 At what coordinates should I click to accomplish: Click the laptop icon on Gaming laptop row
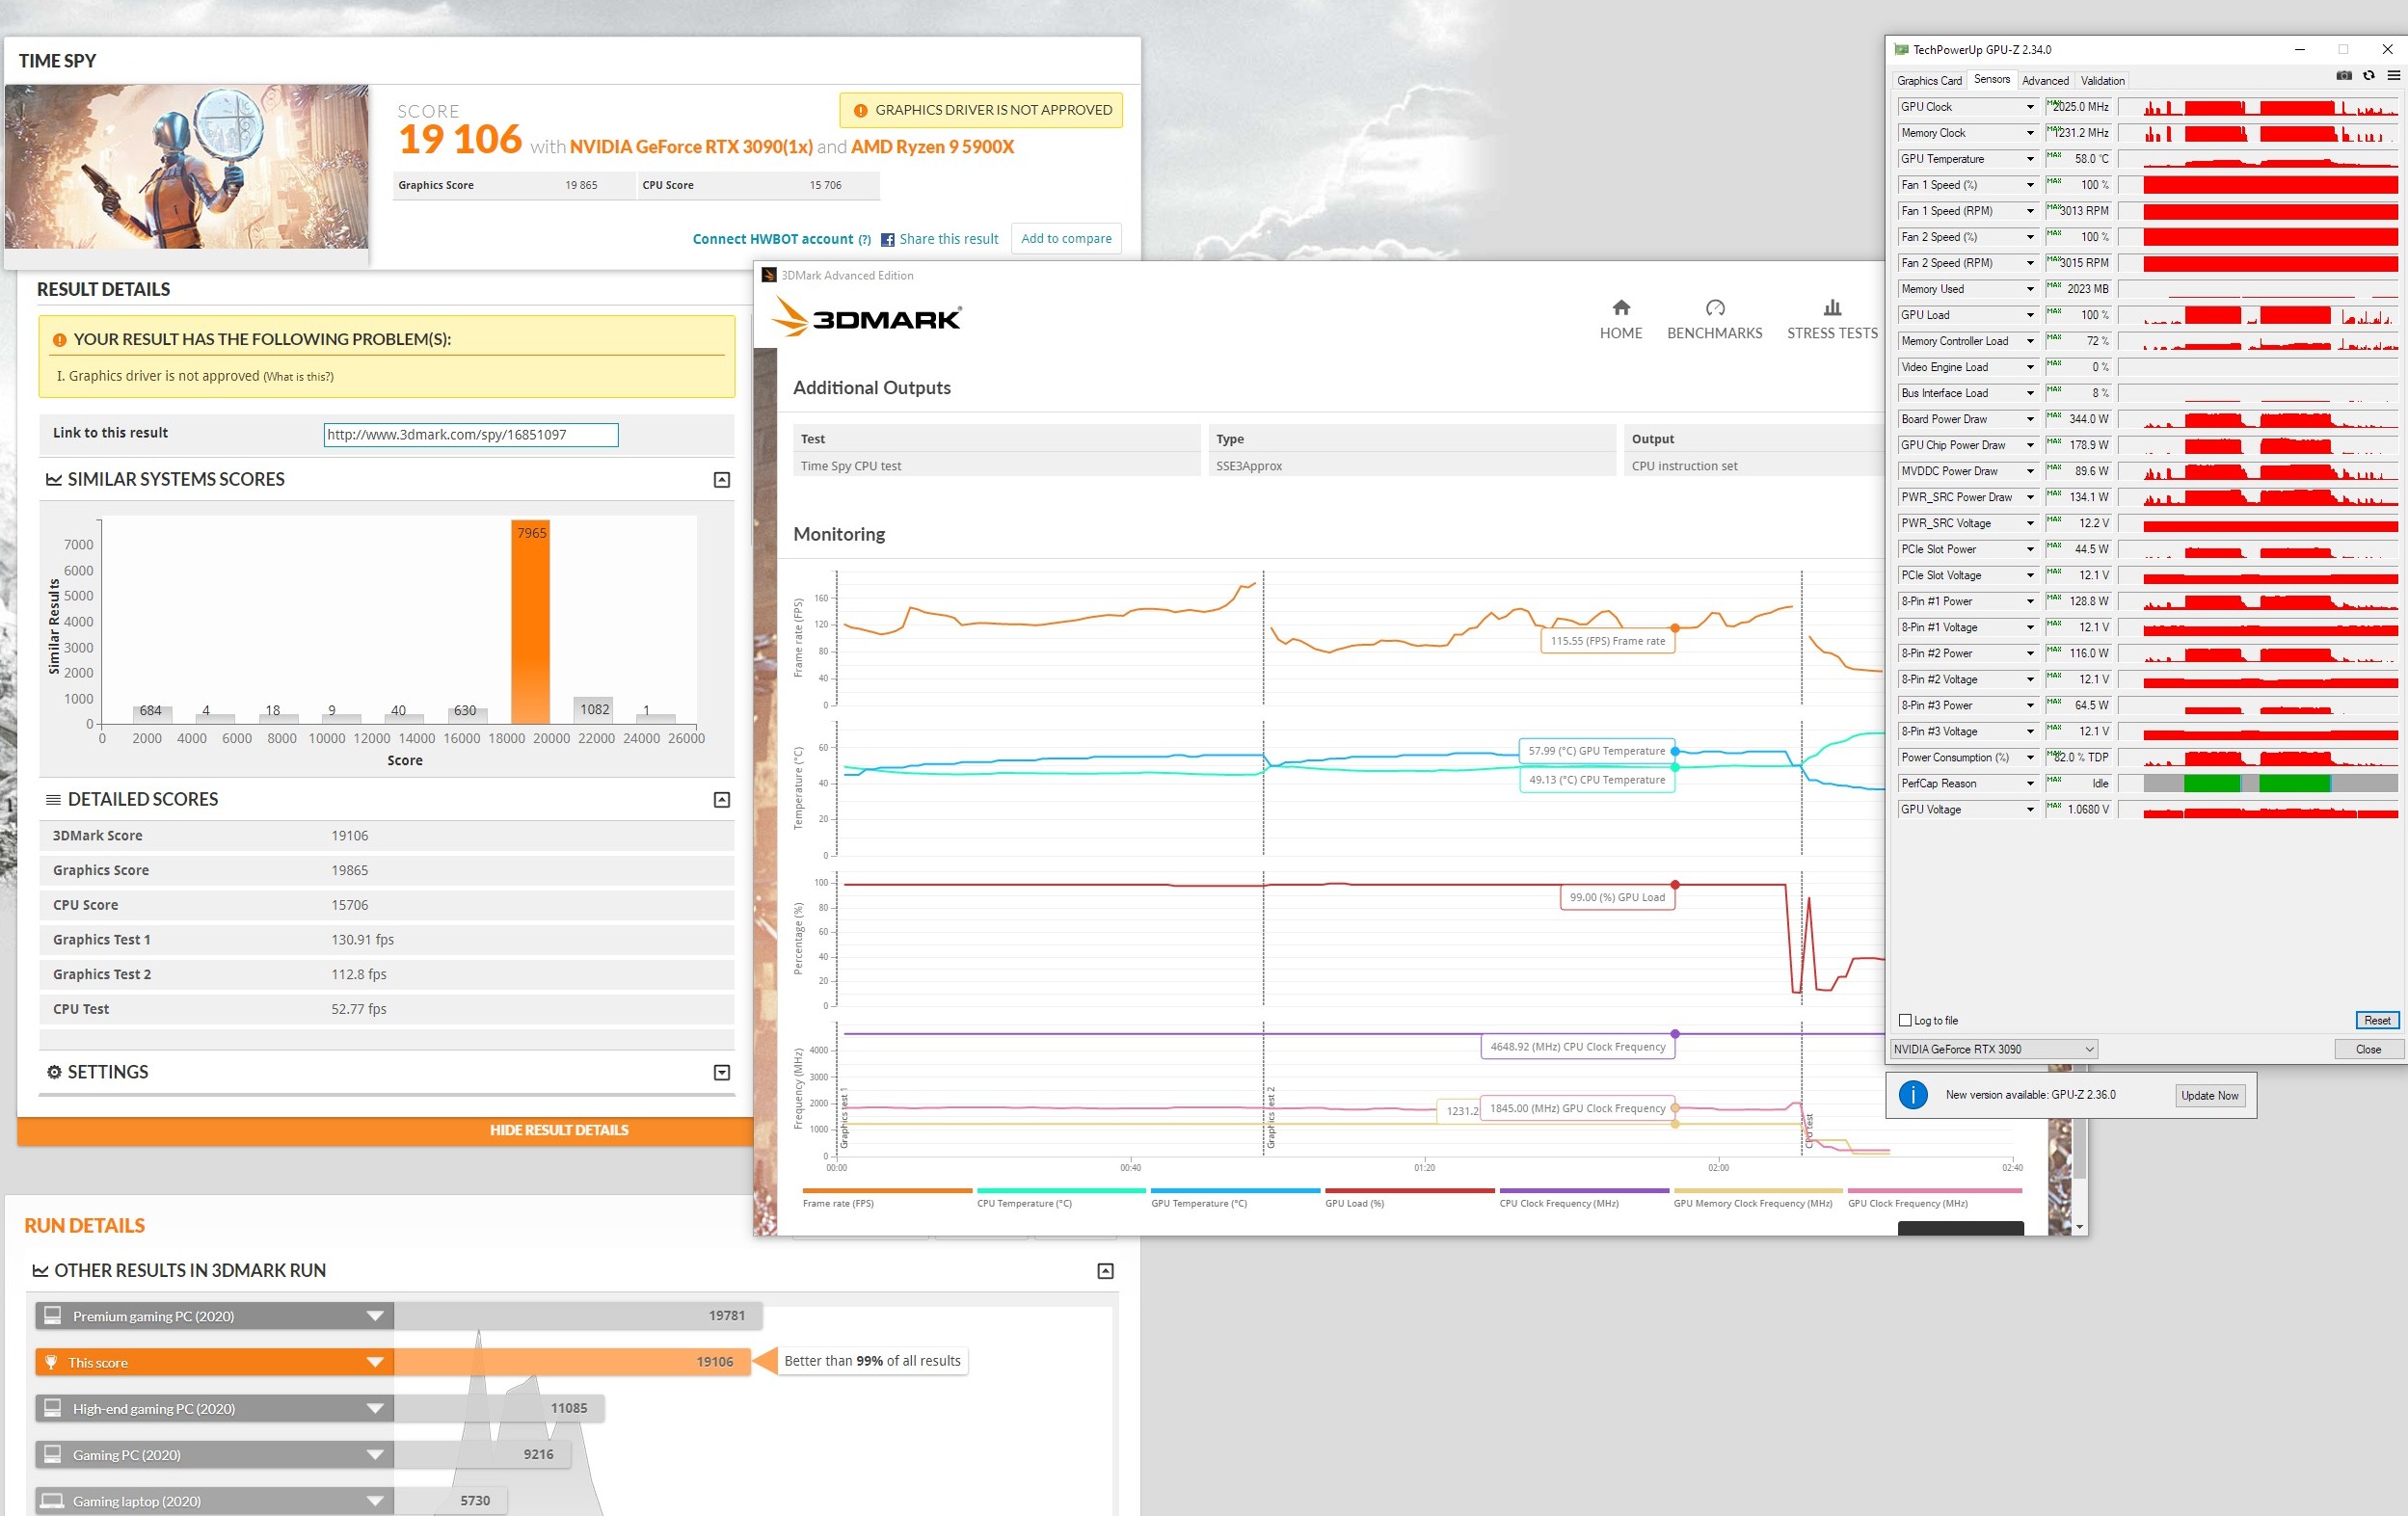tap(53, 1500)
